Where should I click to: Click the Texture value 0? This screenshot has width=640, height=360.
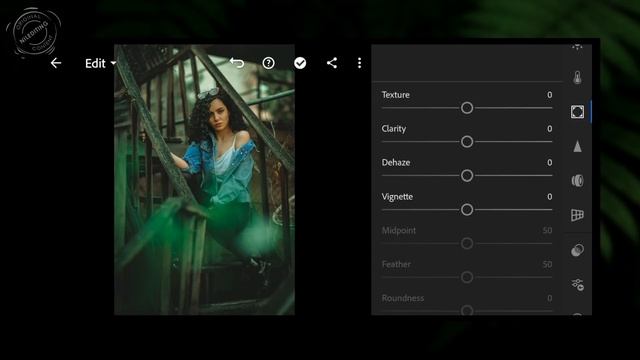coord(549,95)
